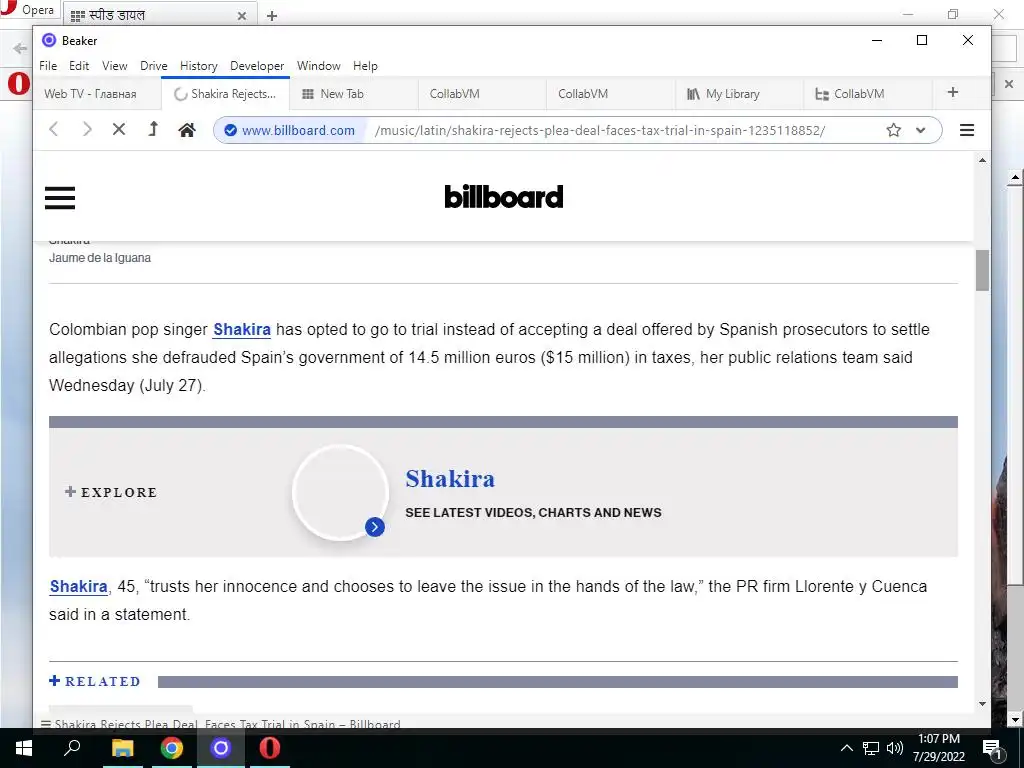Select the CollabVM tab with tree icon
The image size is (1024, 768).
(867, 93)
